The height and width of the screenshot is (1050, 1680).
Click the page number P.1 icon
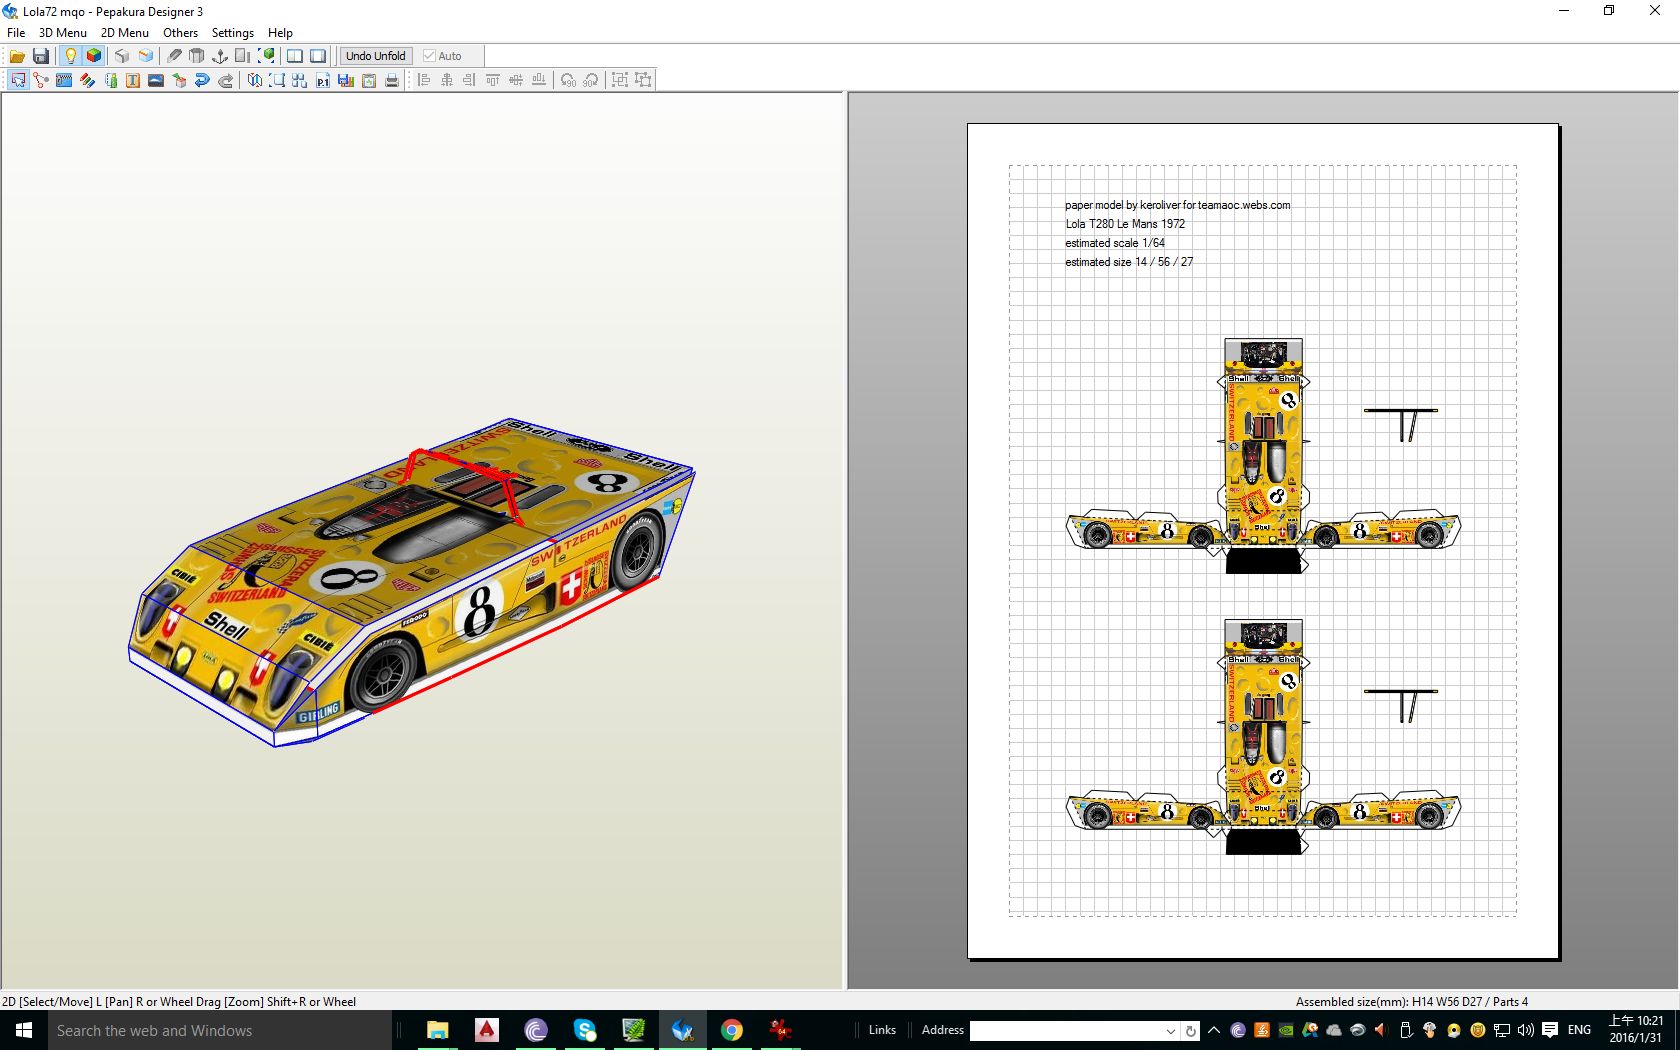322,80
